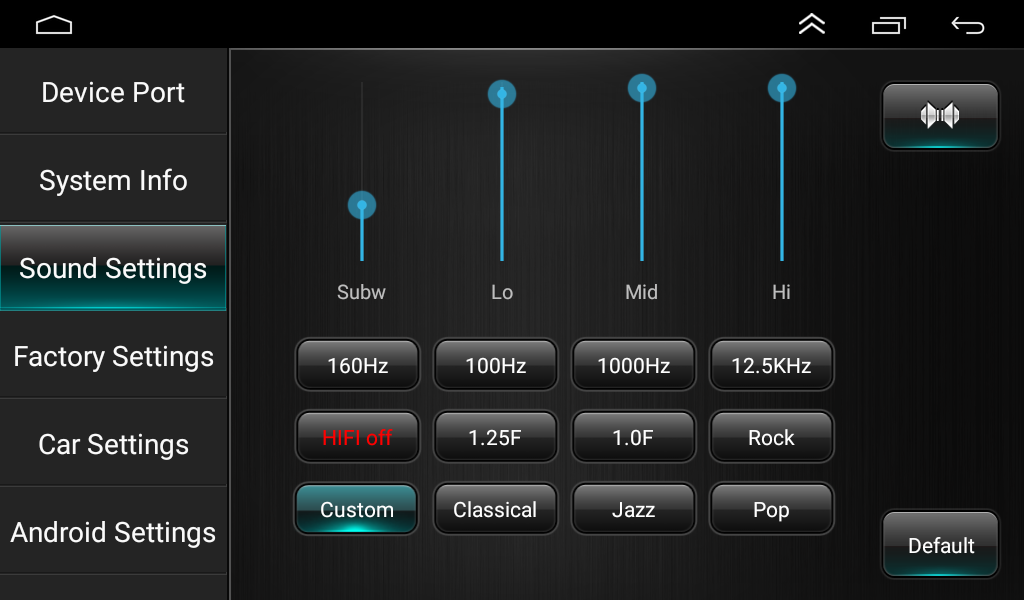Click the Lo slider handle
Viewport: 1024px width, 600px height.
click(x=502, y=94)
